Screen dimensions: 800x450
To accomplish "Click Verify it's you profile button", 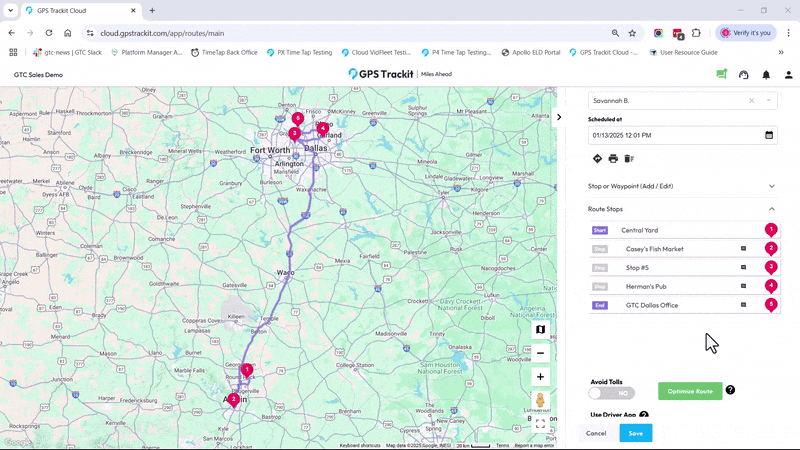I will click(x=745, y=33).
